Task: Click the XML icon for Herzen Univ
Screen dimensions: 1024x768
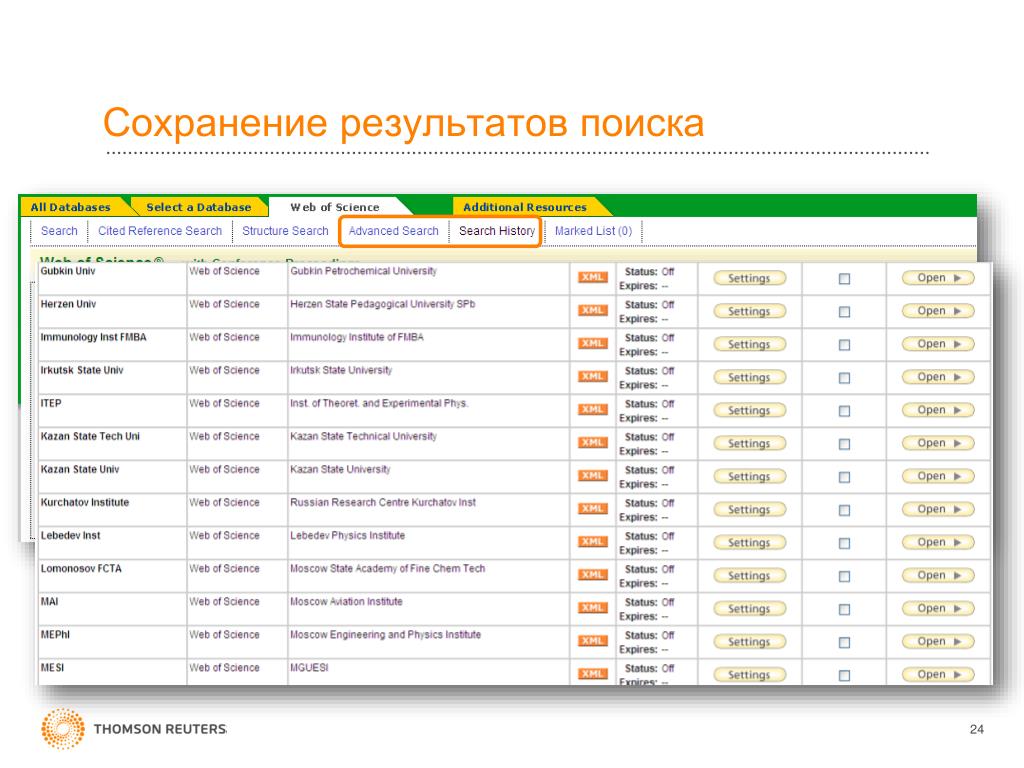Action: pyautogui.click(x=592, y=311)
